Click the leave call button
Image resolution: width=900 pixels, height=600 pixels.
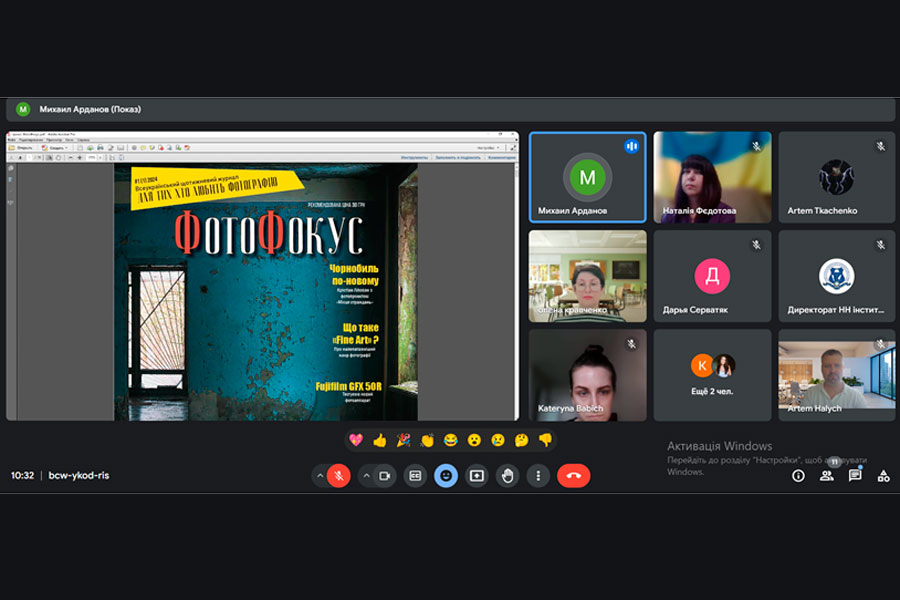click(573, 476)
